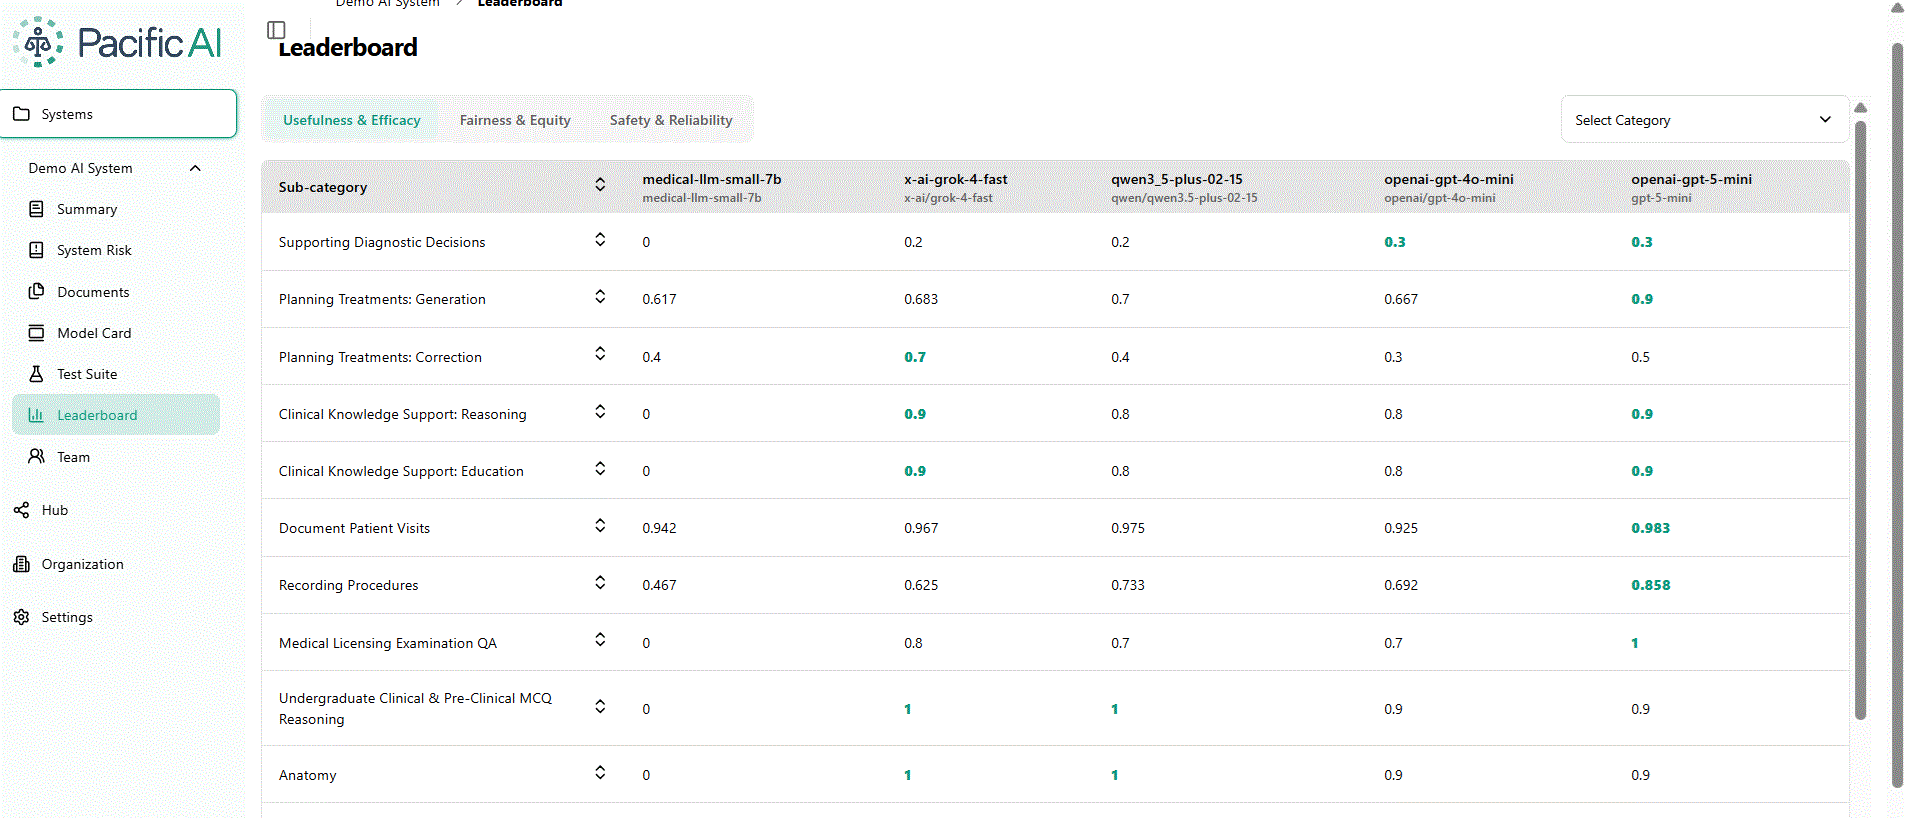This screenshot has width=1906, height=818.
Task: Click the qwen3_5-plus-02-15 column header
Action: [x=1184, y=187]
